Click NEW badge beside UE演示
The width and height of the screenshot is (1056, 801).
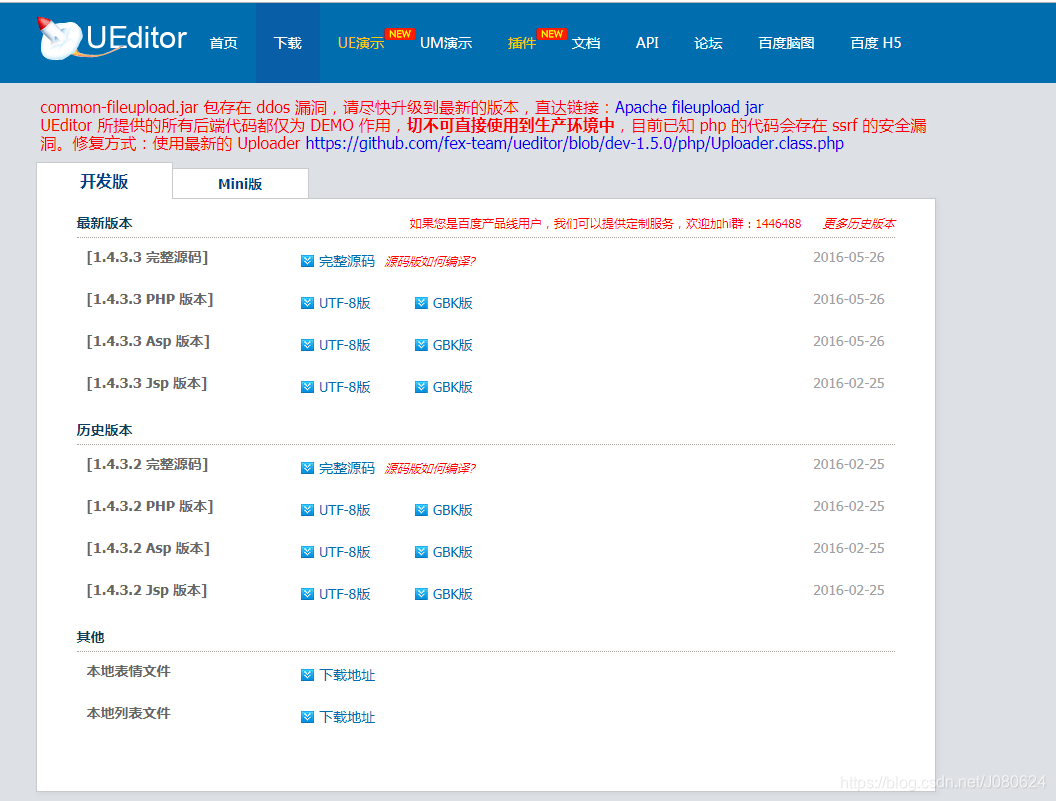click(x=399, y=34)
